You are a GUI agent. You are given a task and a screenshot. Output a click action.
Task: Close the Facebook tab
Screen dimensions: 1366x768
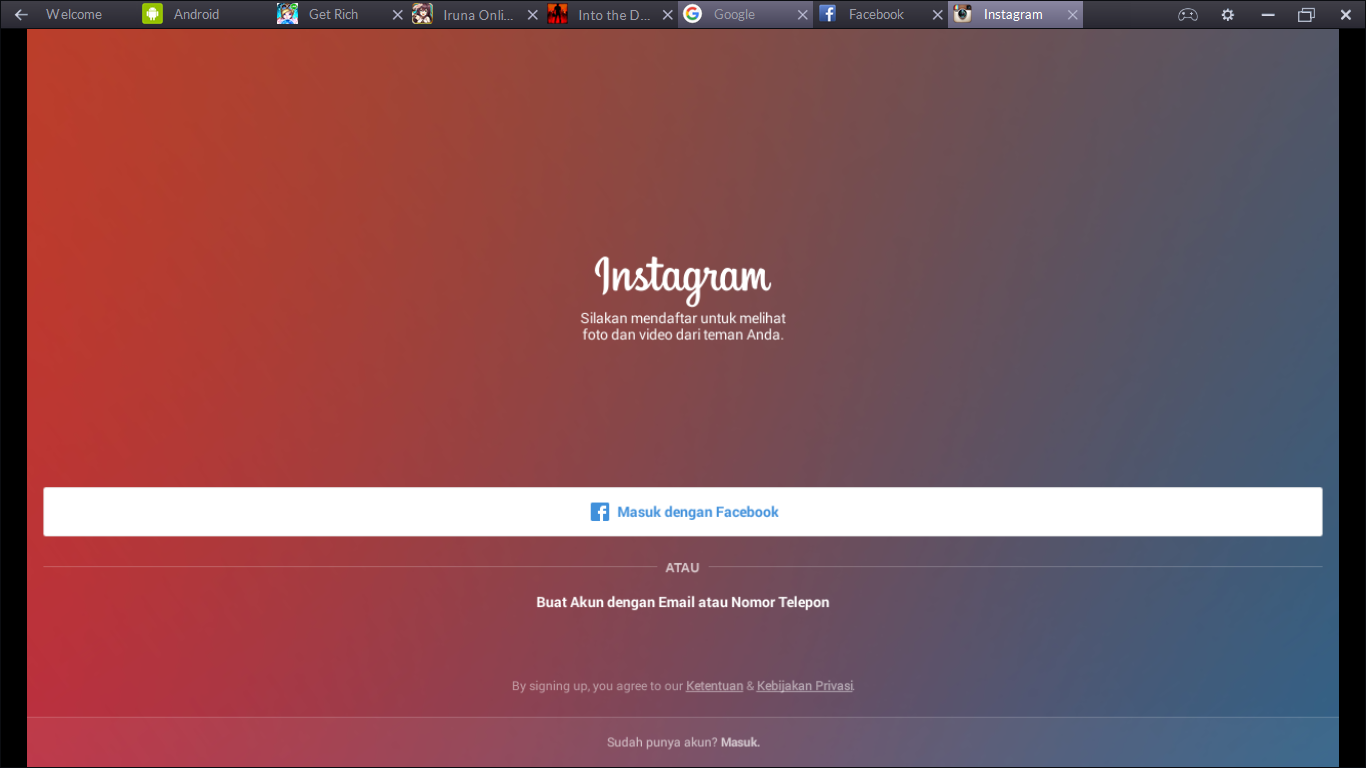[x=937, y=15]
